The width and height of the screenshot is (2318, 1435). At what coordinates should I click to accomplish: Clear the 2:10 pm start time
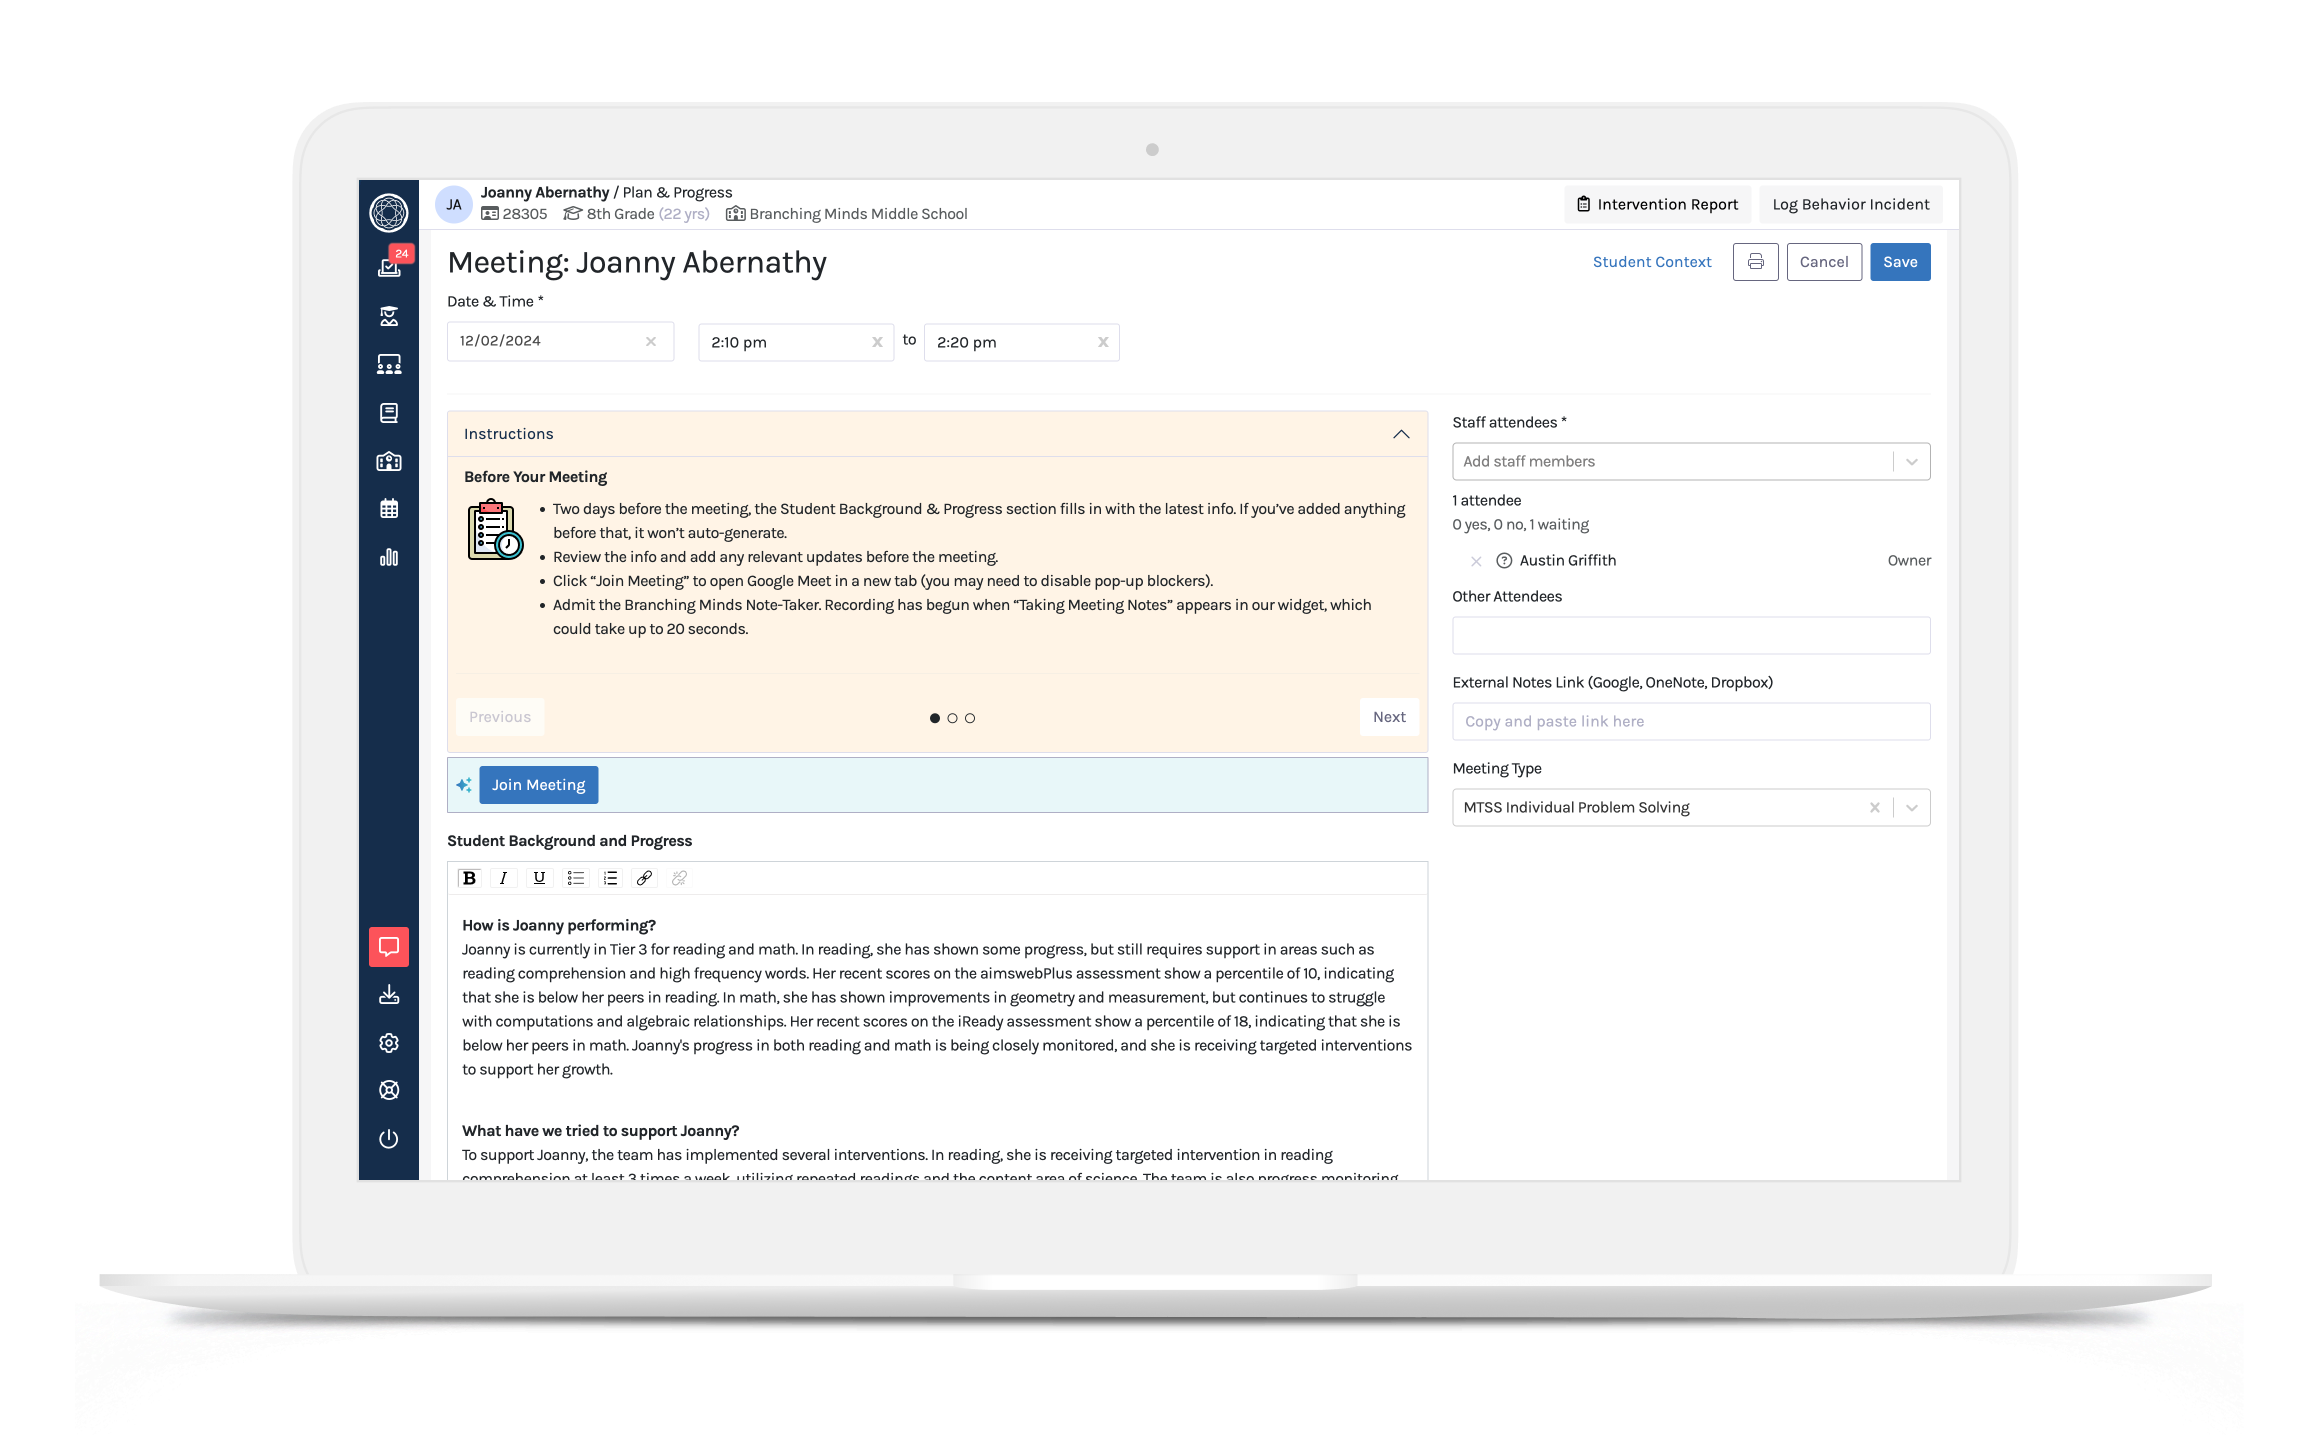877,342
